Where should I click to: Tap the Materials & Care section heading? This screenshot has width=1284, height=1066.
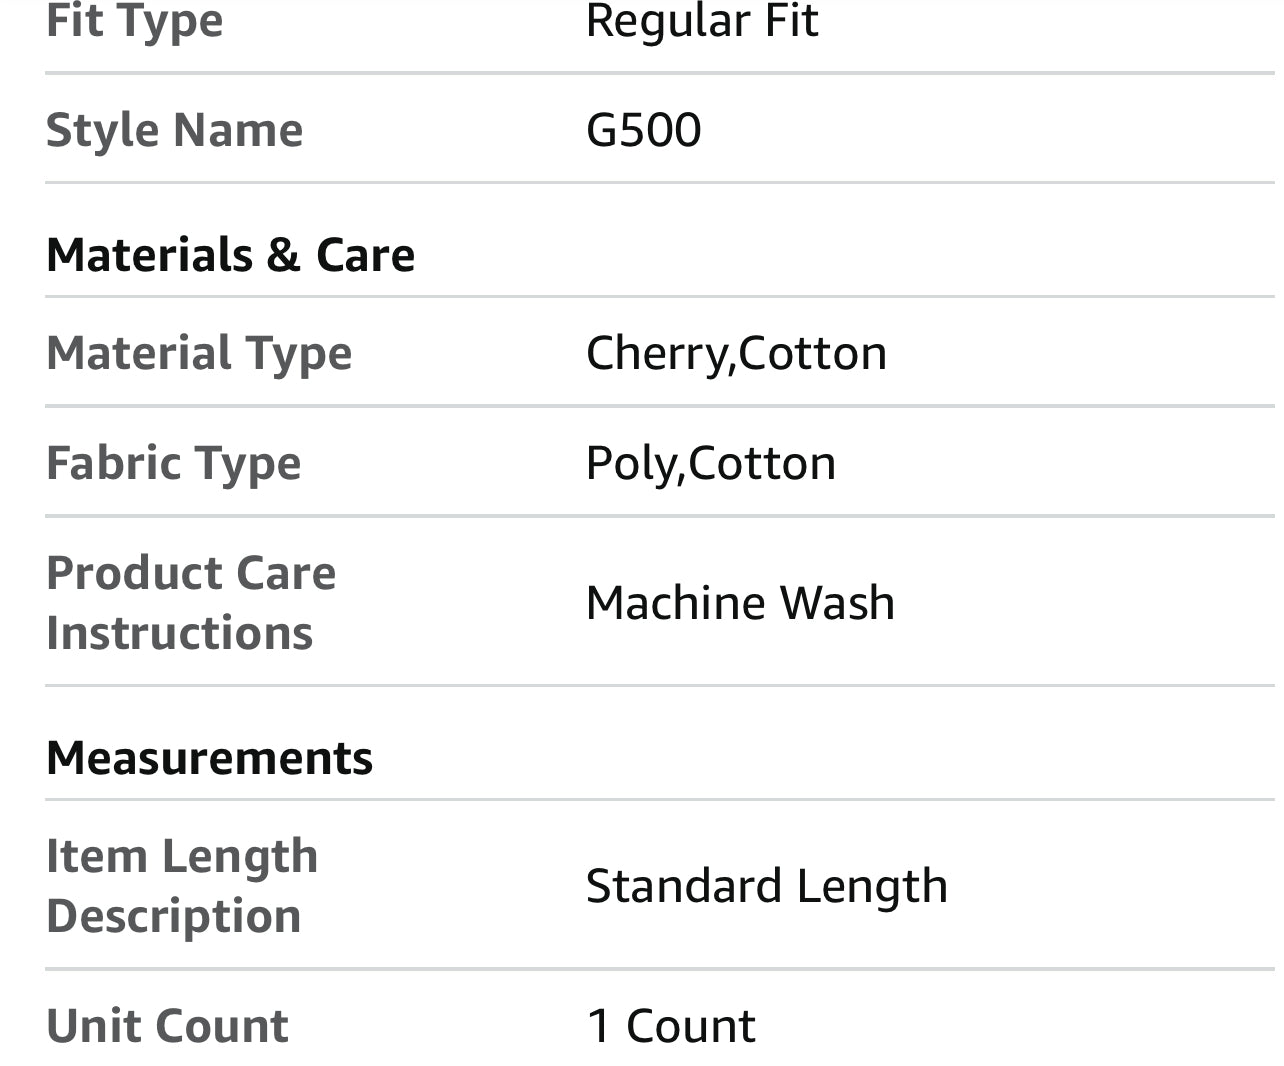230,254
